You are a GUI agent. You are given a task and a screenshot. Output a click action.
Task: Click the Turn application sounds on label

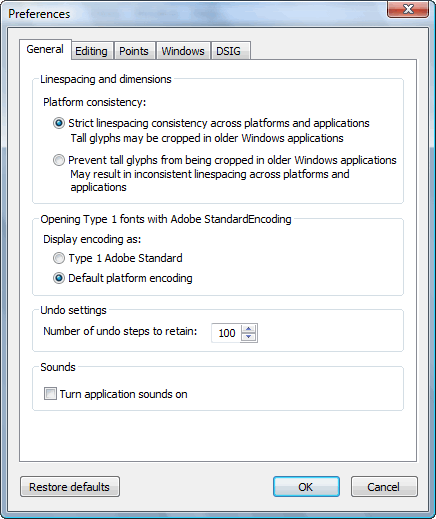pos(123,394)
